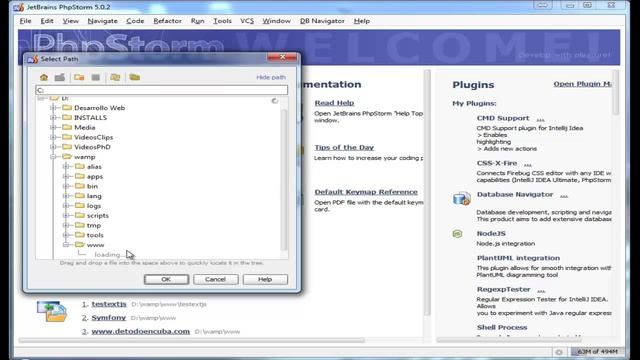Click the CMD Support plugin title
640x360 pixels.
pos(503,118)
